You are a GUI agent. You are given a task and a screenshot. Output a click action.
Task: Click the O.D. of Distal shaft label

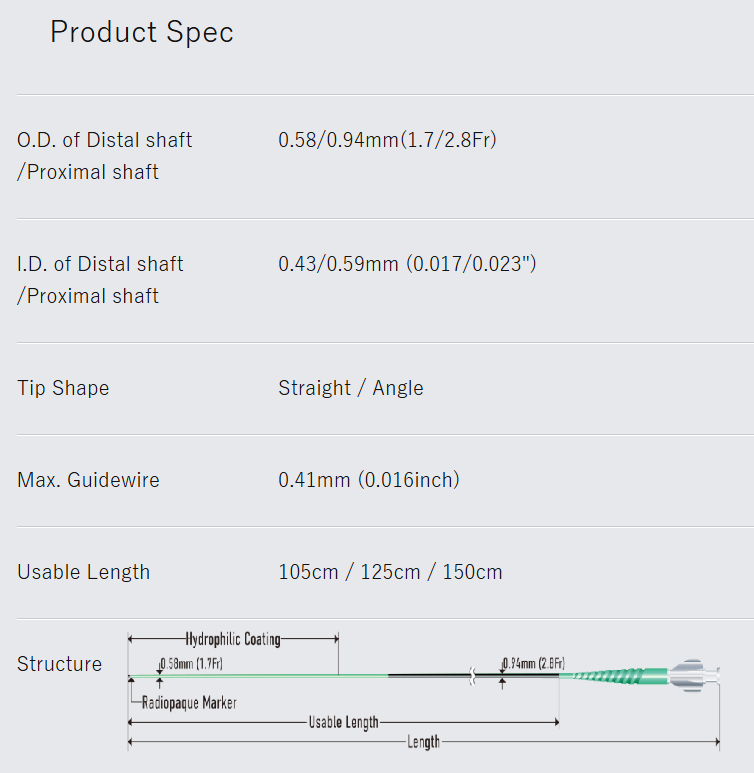pos(105,140)
